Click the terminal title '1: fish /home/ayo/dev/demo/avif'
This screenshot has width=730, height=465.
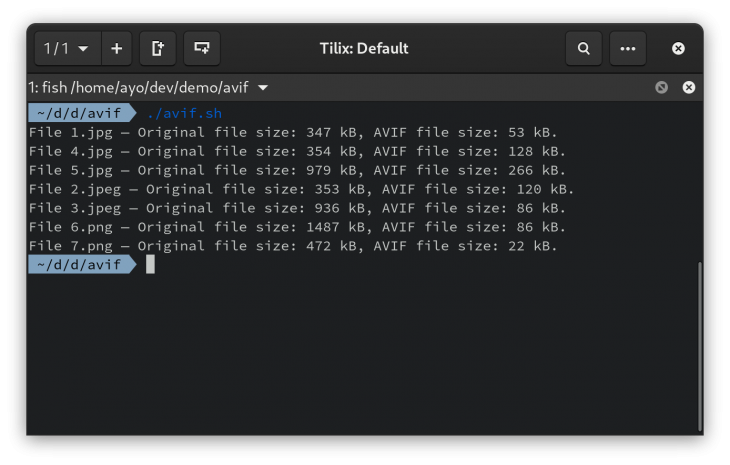pyautogui.click(x=138, y=88)
